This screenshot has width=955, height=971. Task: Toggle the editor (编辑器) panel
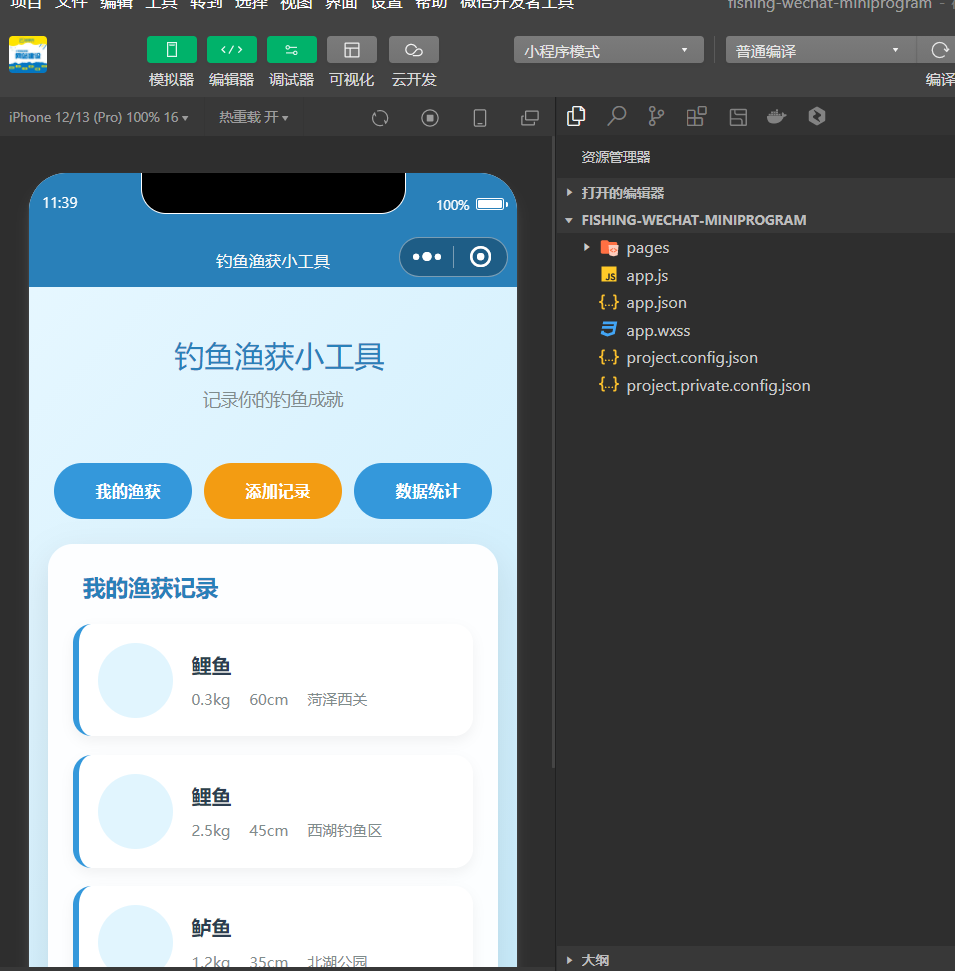tap(232, 50)
